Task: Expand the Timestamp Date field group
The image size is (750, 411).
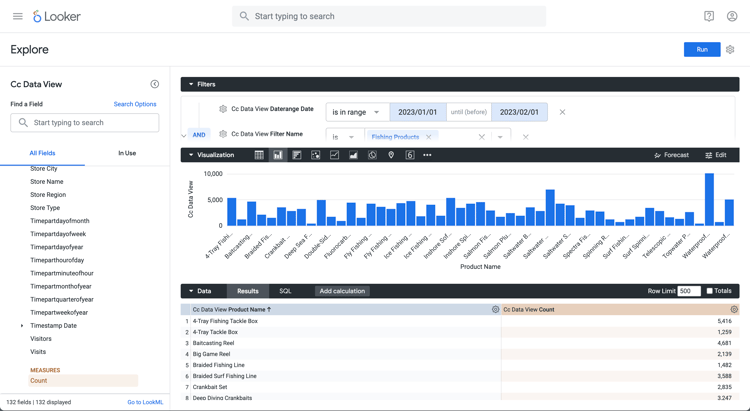Action: point(22,326)
